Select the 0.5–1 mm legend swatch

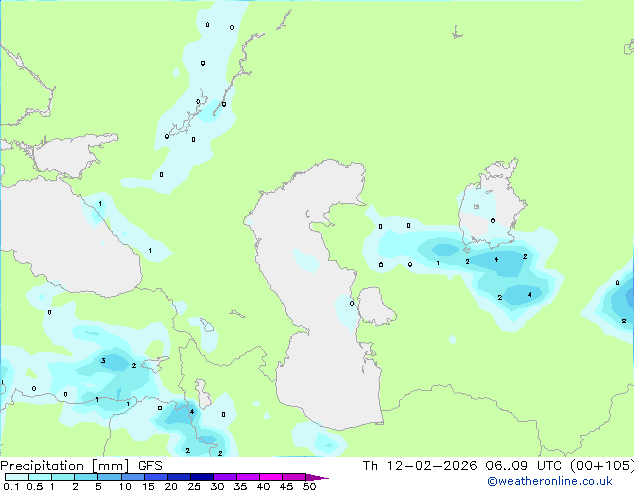40,477
